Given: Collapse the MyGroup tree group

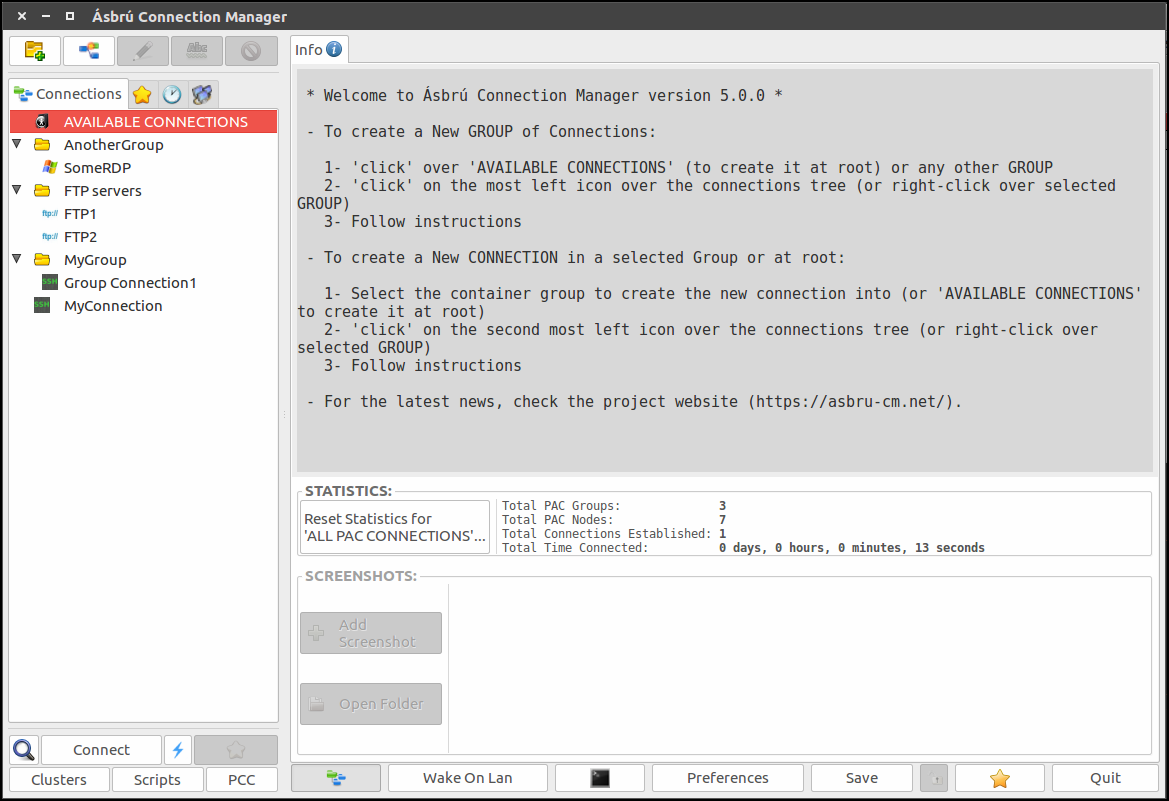Looking at the screenshot, I should [x=17, y=259].
